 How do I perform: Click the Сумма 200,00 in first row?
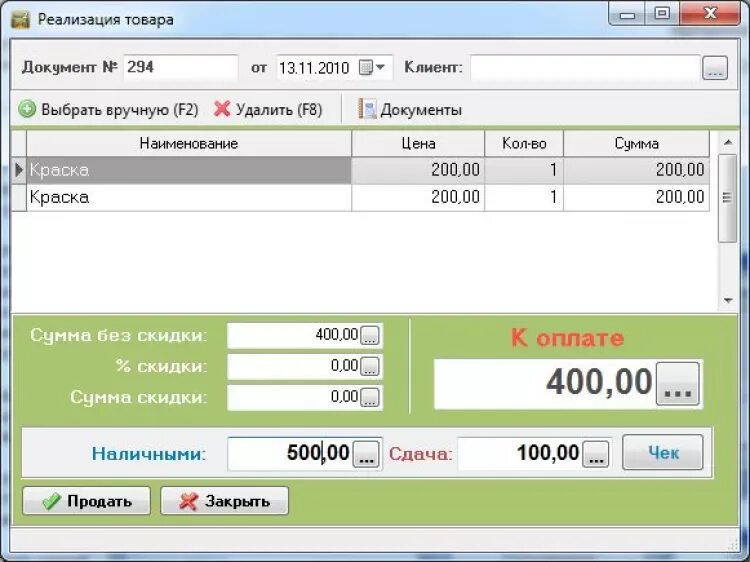[x=637, y=170]
